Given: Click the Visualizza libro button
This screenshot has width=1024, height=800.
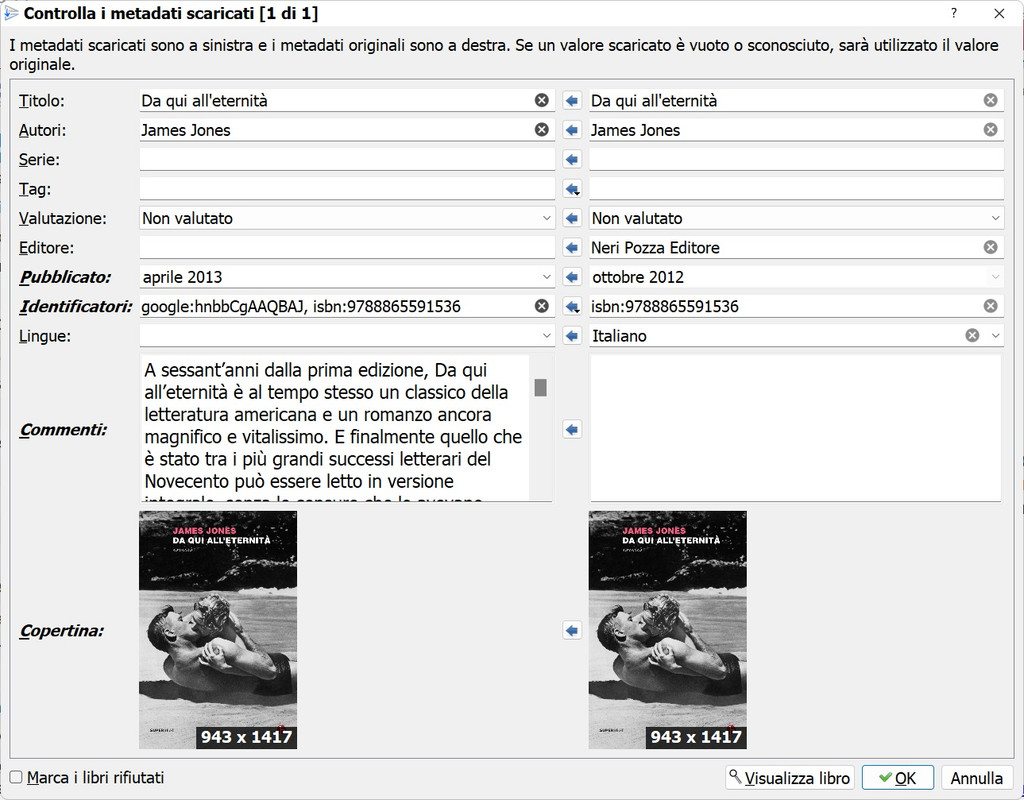Looking at the screenshot, I should coord(790,778).
